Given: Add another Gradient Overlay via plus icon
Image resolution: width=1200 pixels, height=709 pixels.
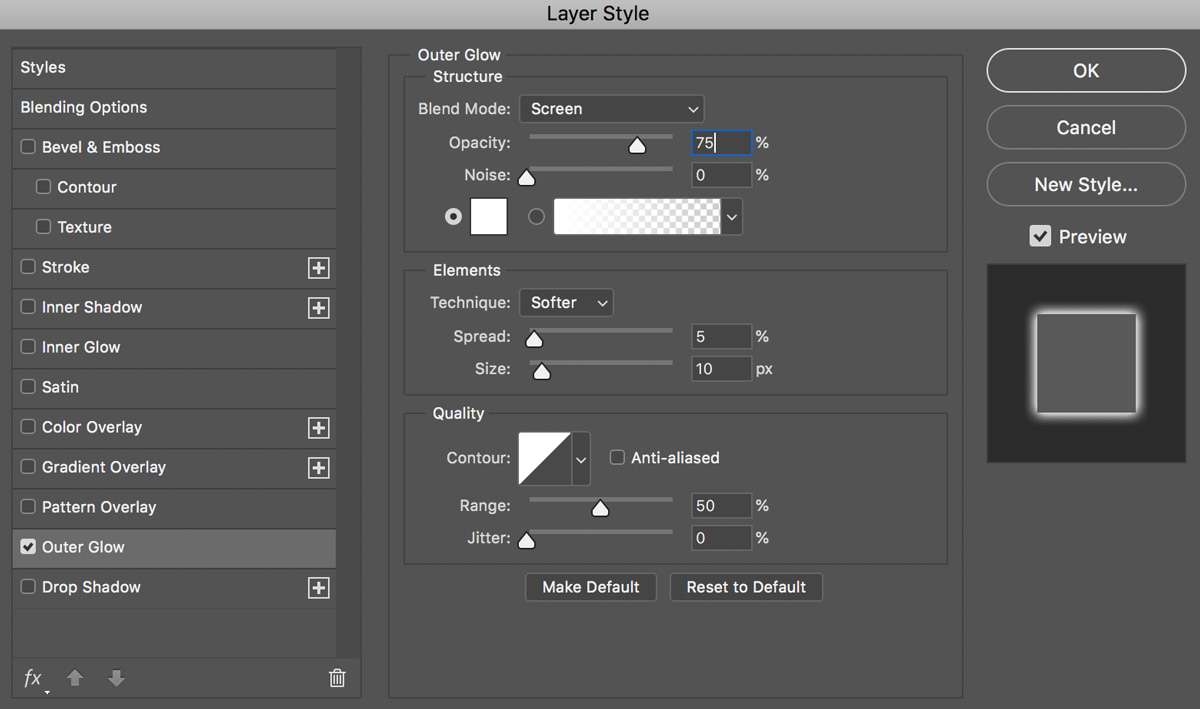Looking at the screenshot, I should [x=318, y=468].
